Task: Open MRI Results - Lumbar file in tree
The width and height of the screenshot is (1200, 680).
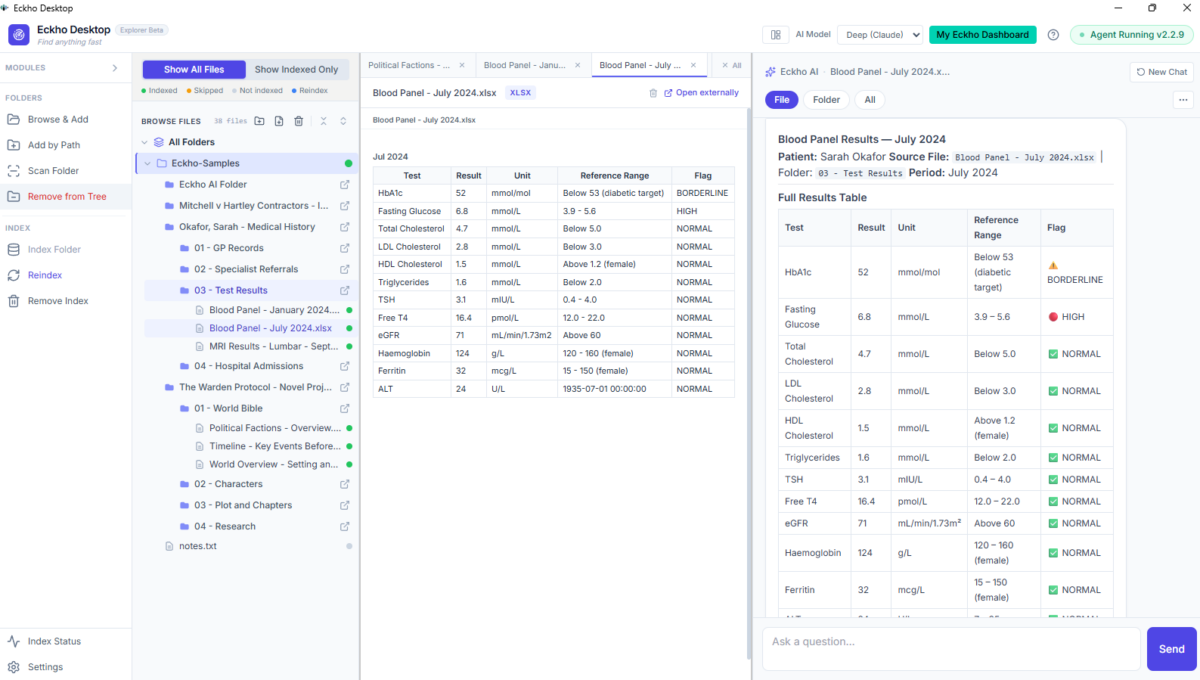Action: pos(275,345)
